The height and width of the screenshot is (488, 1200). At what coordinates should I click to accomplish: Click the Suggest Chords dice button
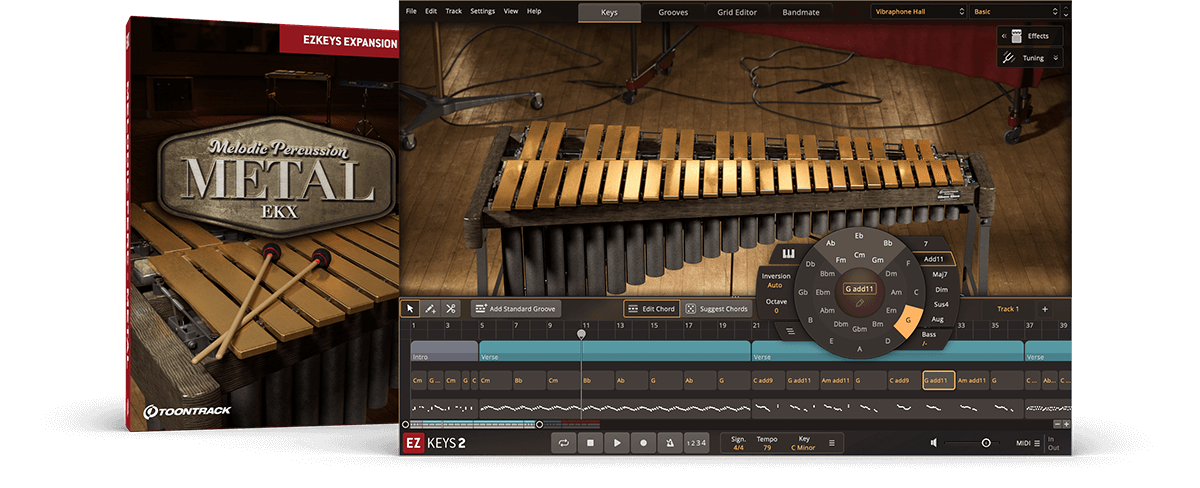717,309
